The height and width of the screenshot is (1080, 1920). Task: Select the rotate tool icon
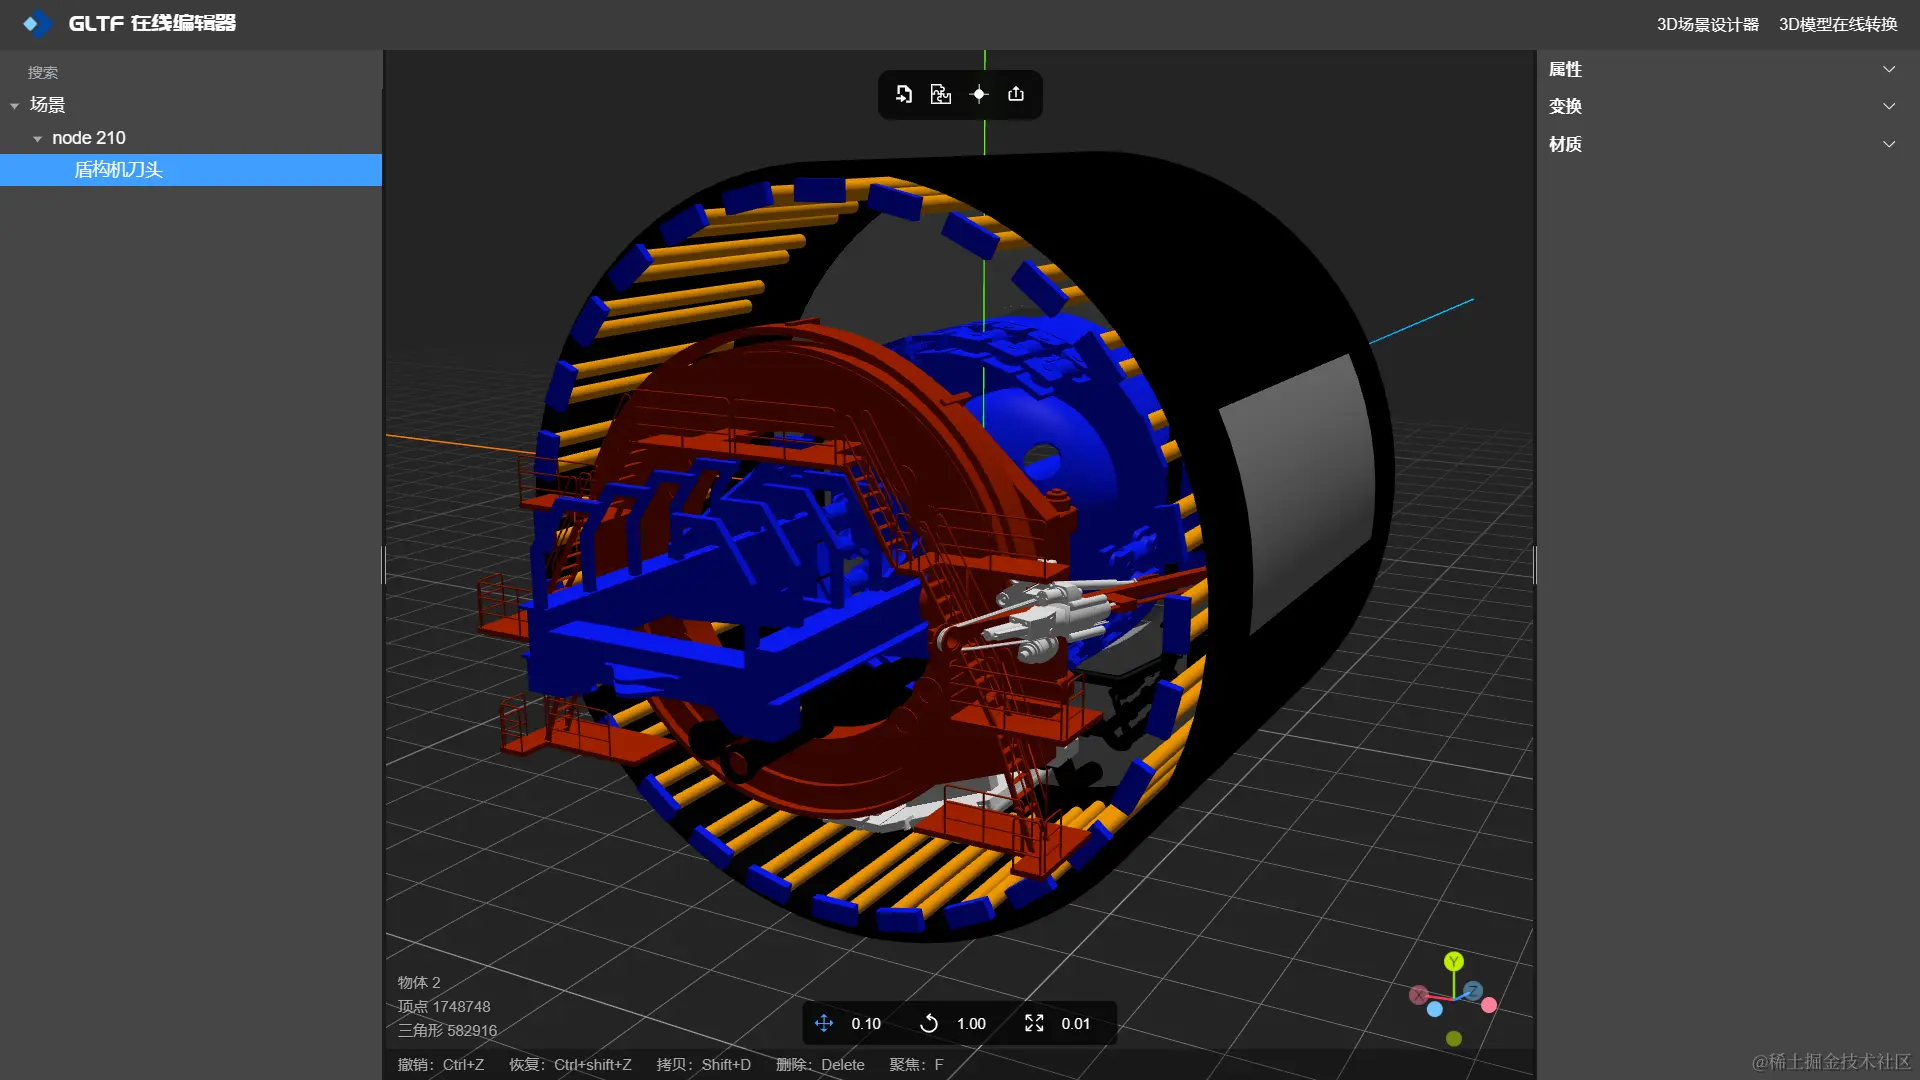[929, 1023]
